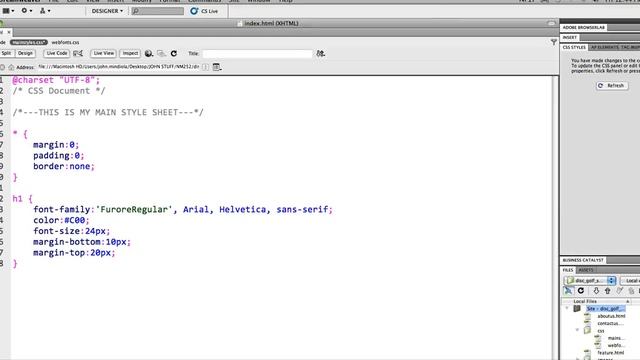The image size is (640, 360).
Task: Open the File Management icon menu
Action: [321, 53]
